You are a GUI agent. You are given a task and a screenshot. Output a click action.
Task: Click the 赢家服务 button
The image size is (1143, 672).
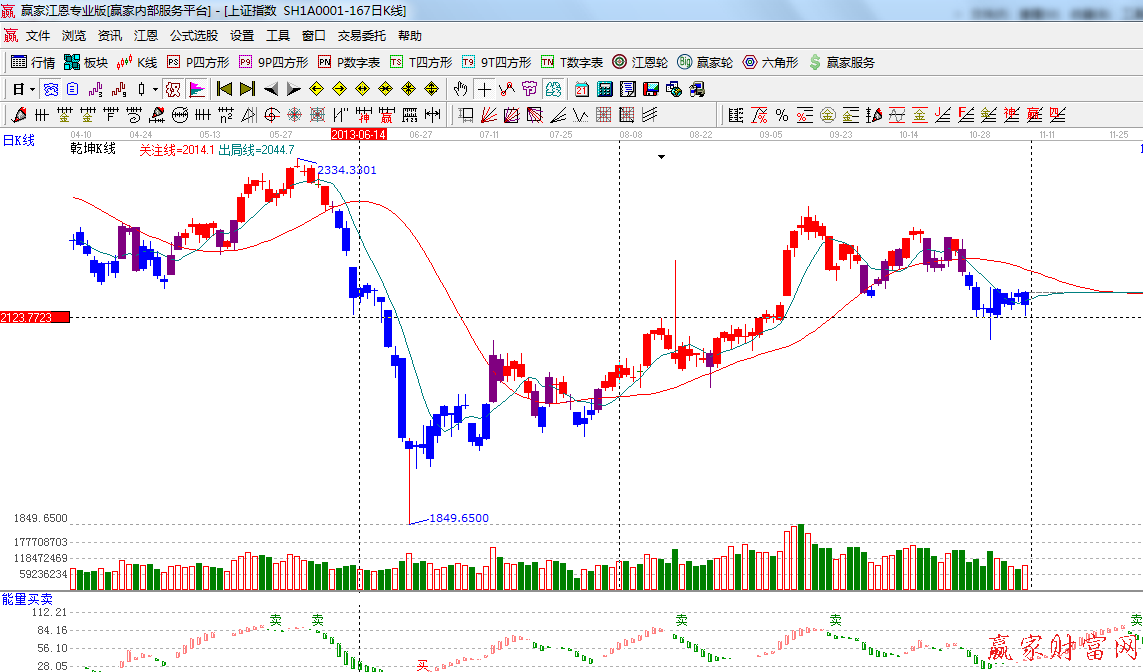click(841, 62)
